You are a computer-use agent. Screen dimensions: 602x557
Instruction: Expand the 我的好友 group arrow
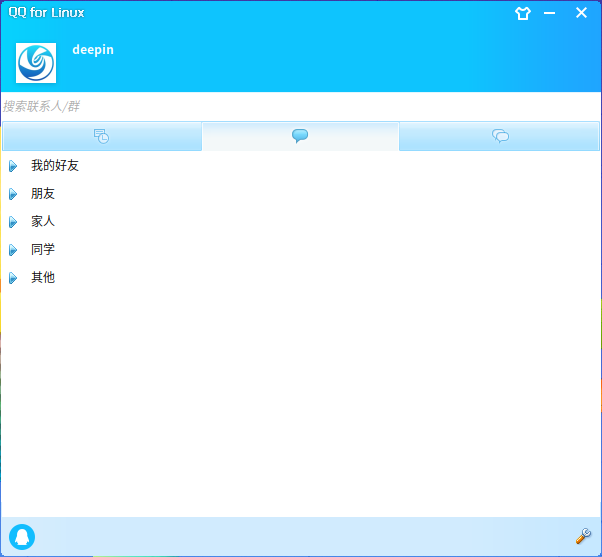(13, 166)
